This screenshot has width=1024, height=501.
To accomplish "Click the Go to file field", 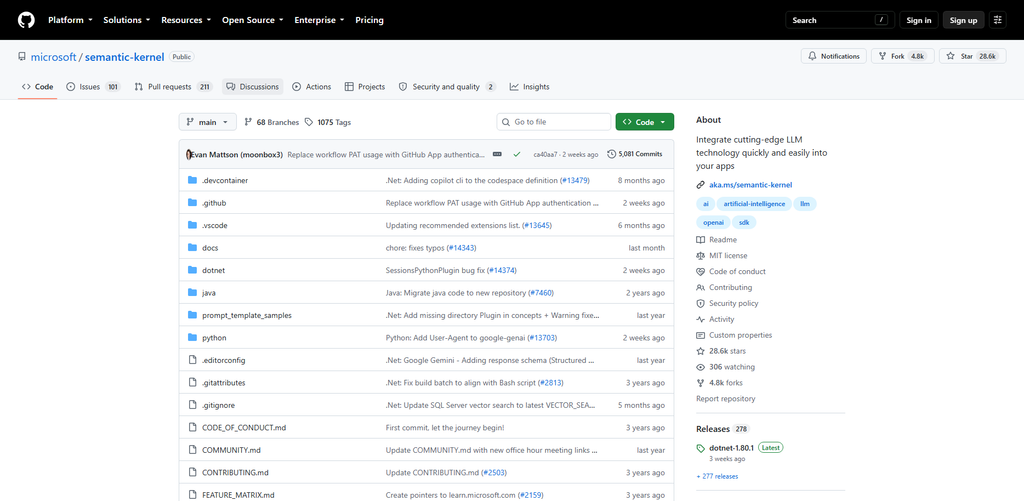I will click(x=554, y=122).
